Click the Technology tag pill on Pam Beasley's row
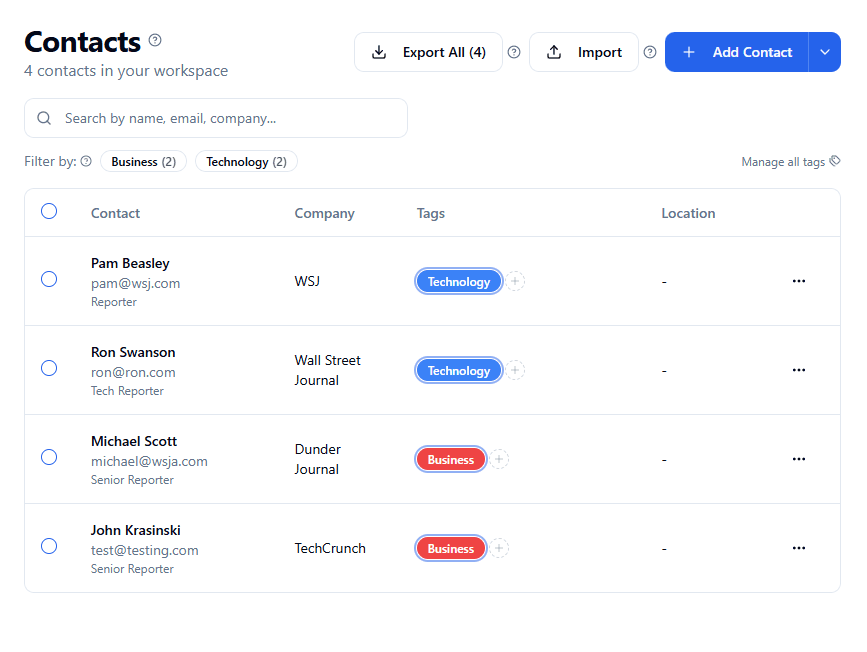This screenshot has height=652, width=867. [459, 281]
